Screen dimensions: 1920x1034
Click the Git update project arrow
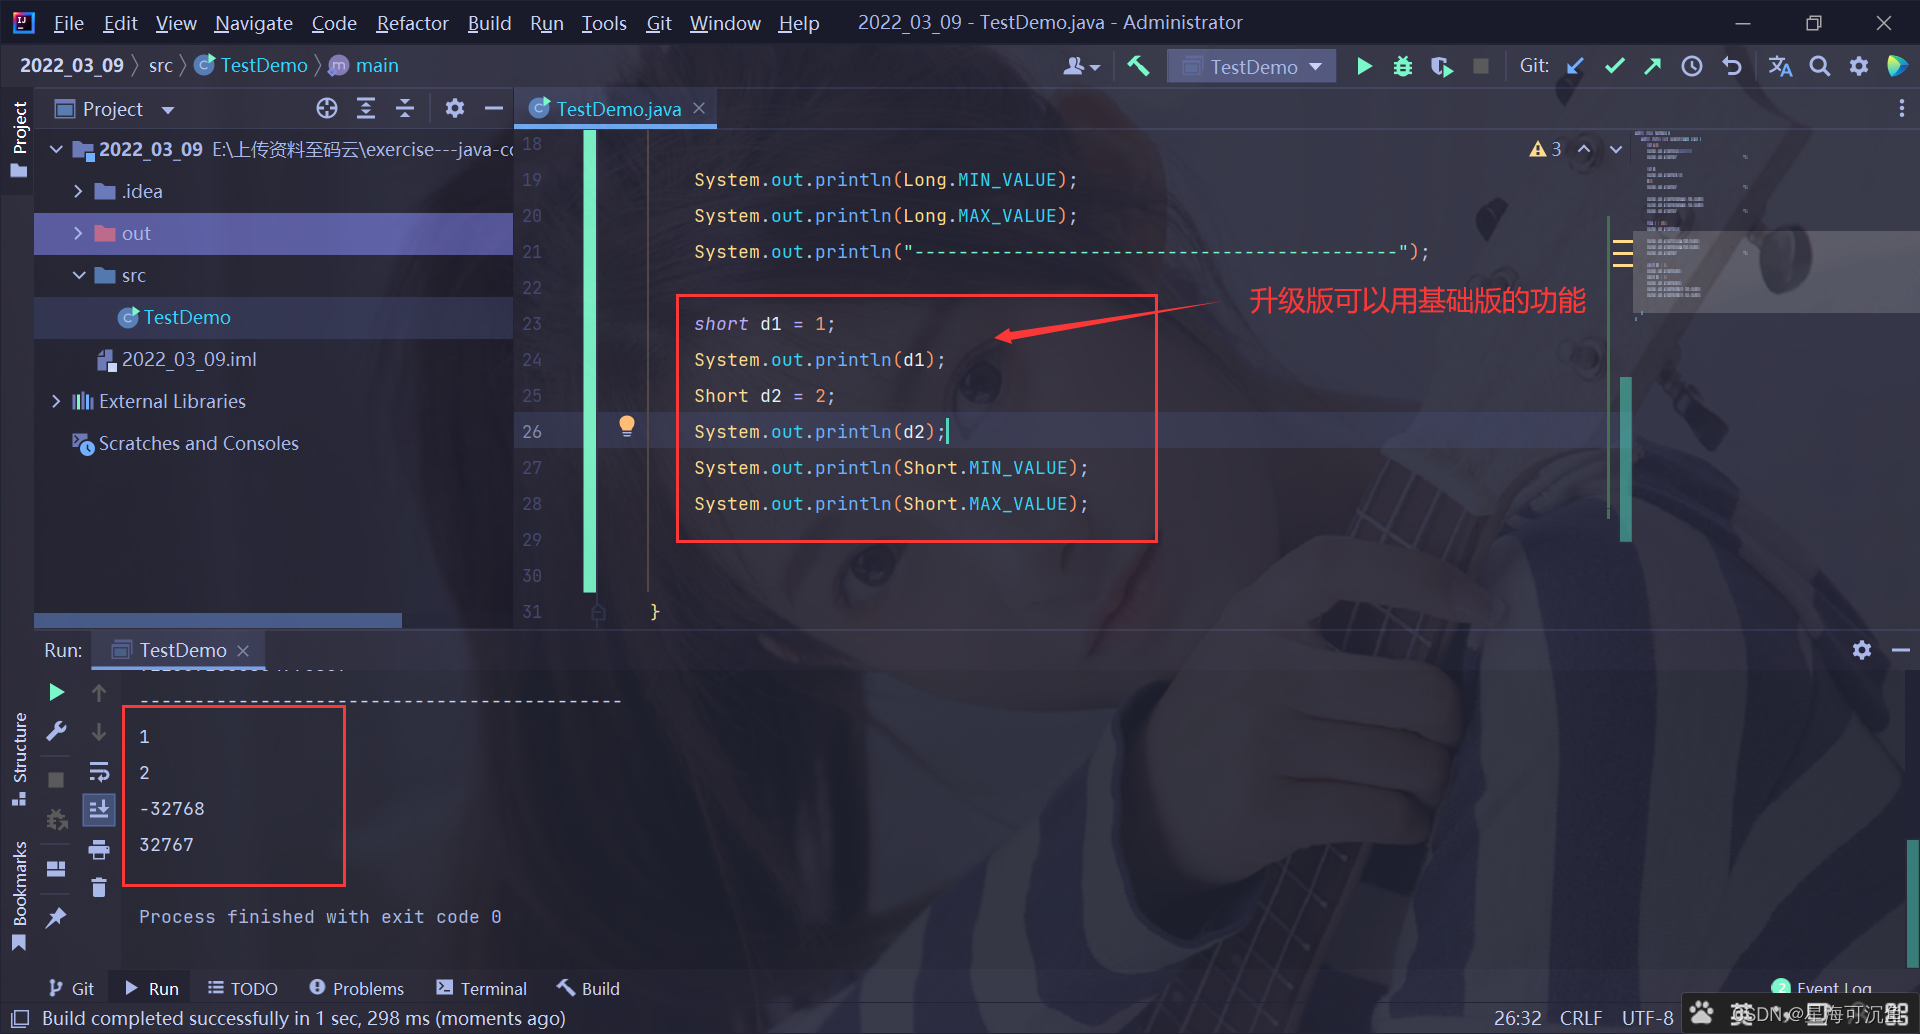pos(1575,66)
